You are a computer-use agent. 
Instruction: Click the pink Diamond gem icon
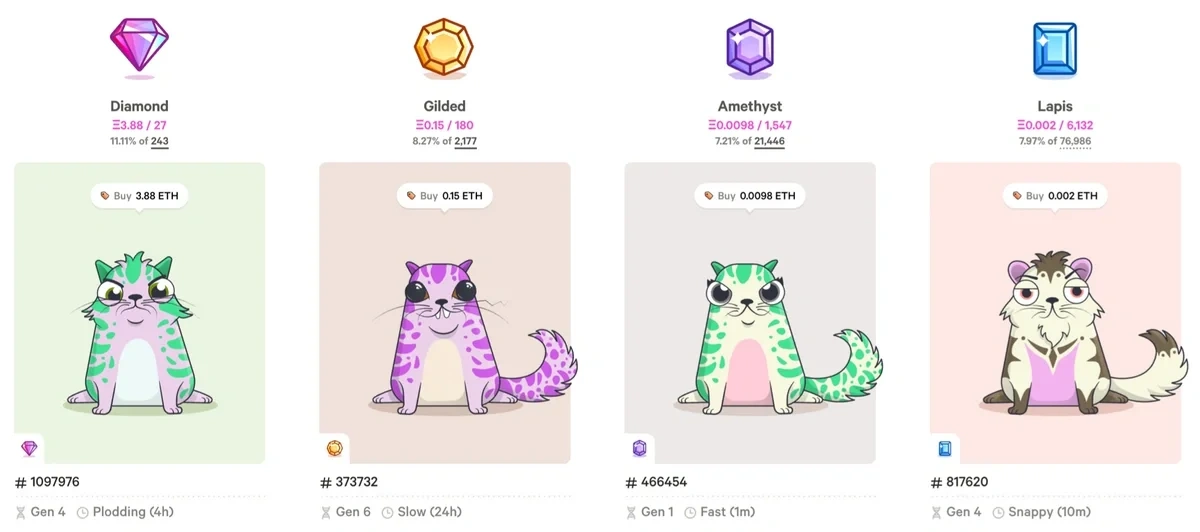click(139, 47)
